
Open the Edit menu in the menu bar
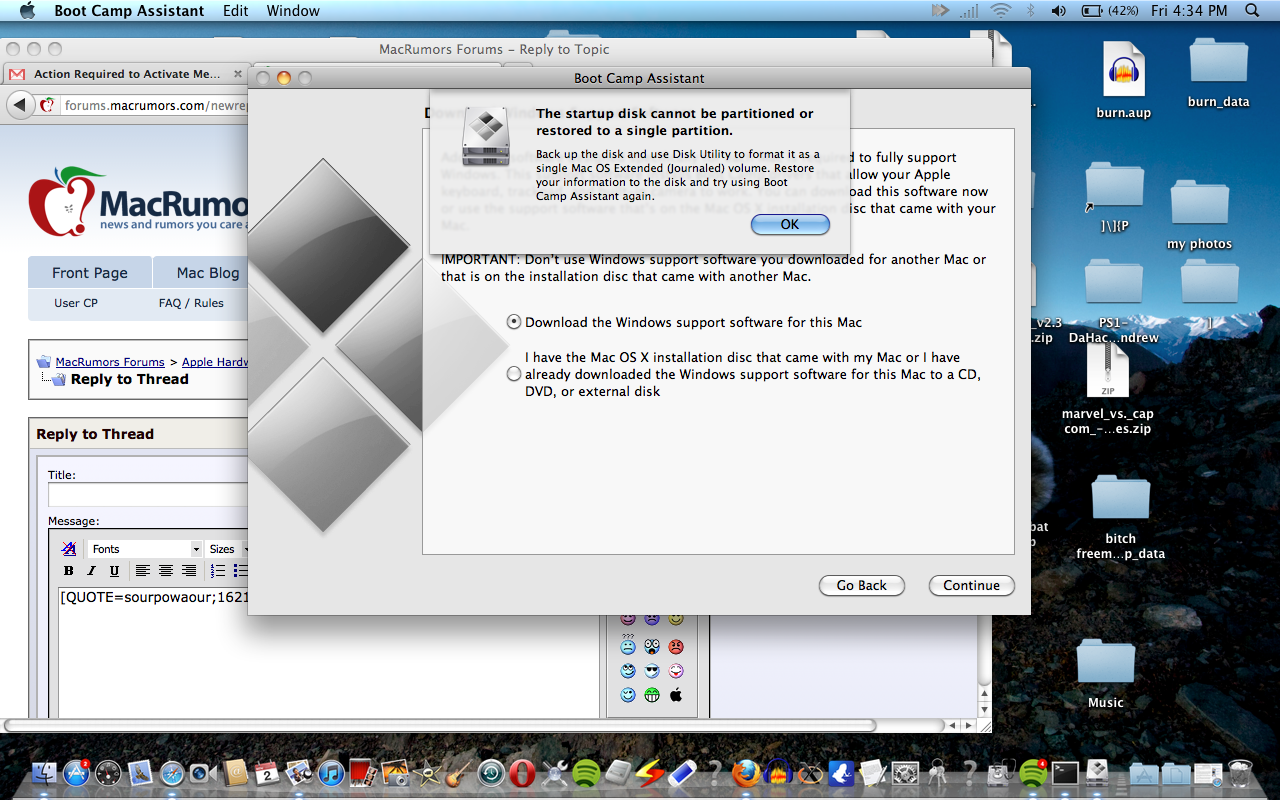[x=236, y=11]
